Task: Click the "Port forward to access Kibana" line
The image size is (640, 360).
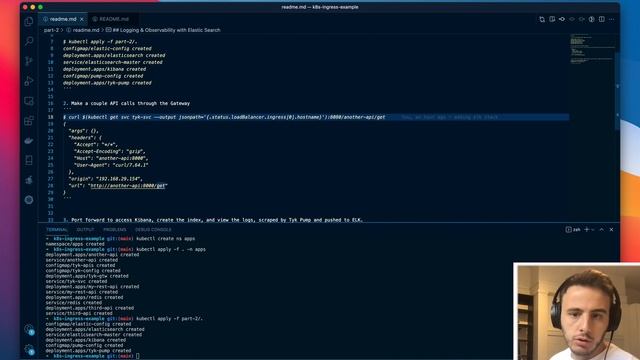Action: (x=213, y=220)
